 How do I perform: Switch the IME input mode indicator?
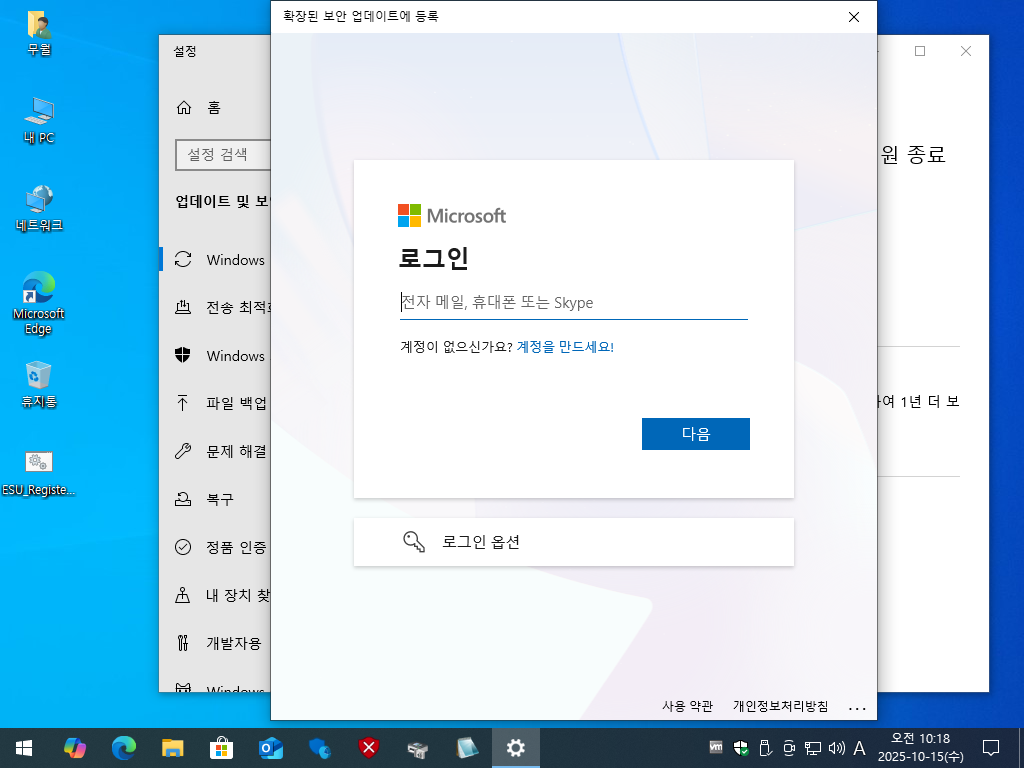[x=859, y=748]
